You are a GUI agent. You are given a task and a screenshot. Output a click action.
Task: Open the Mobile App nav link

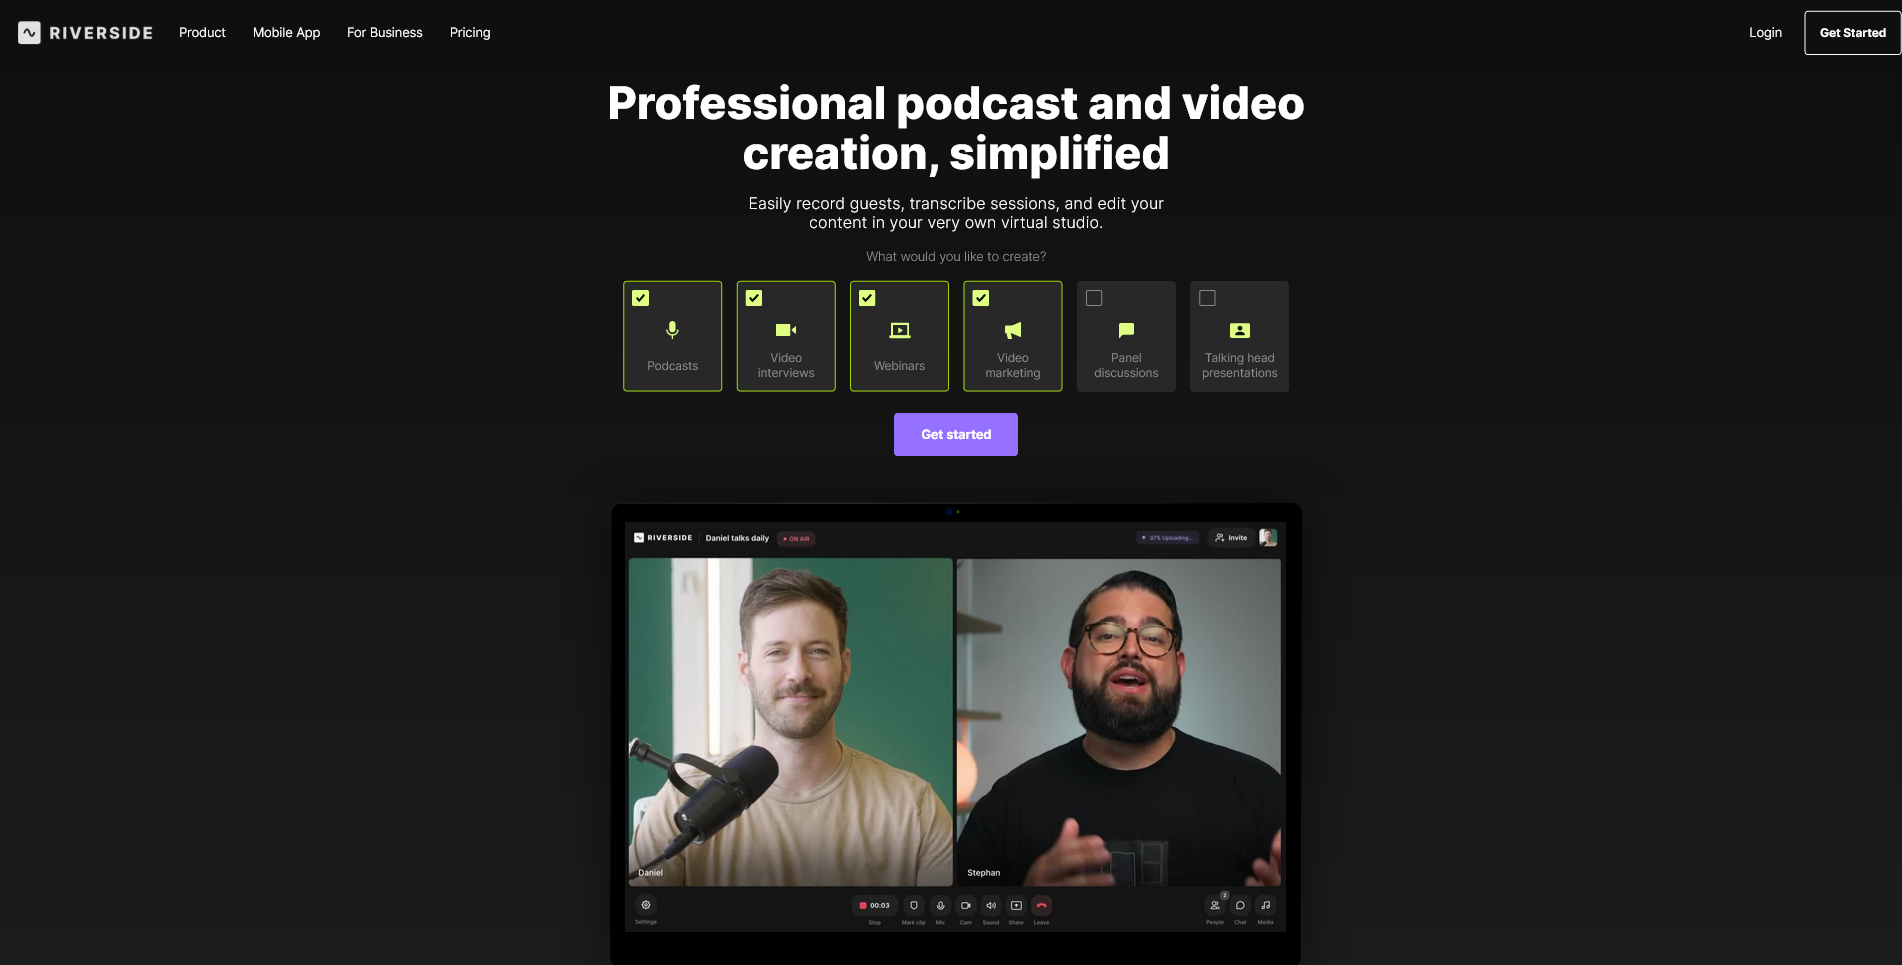point(286,33)
